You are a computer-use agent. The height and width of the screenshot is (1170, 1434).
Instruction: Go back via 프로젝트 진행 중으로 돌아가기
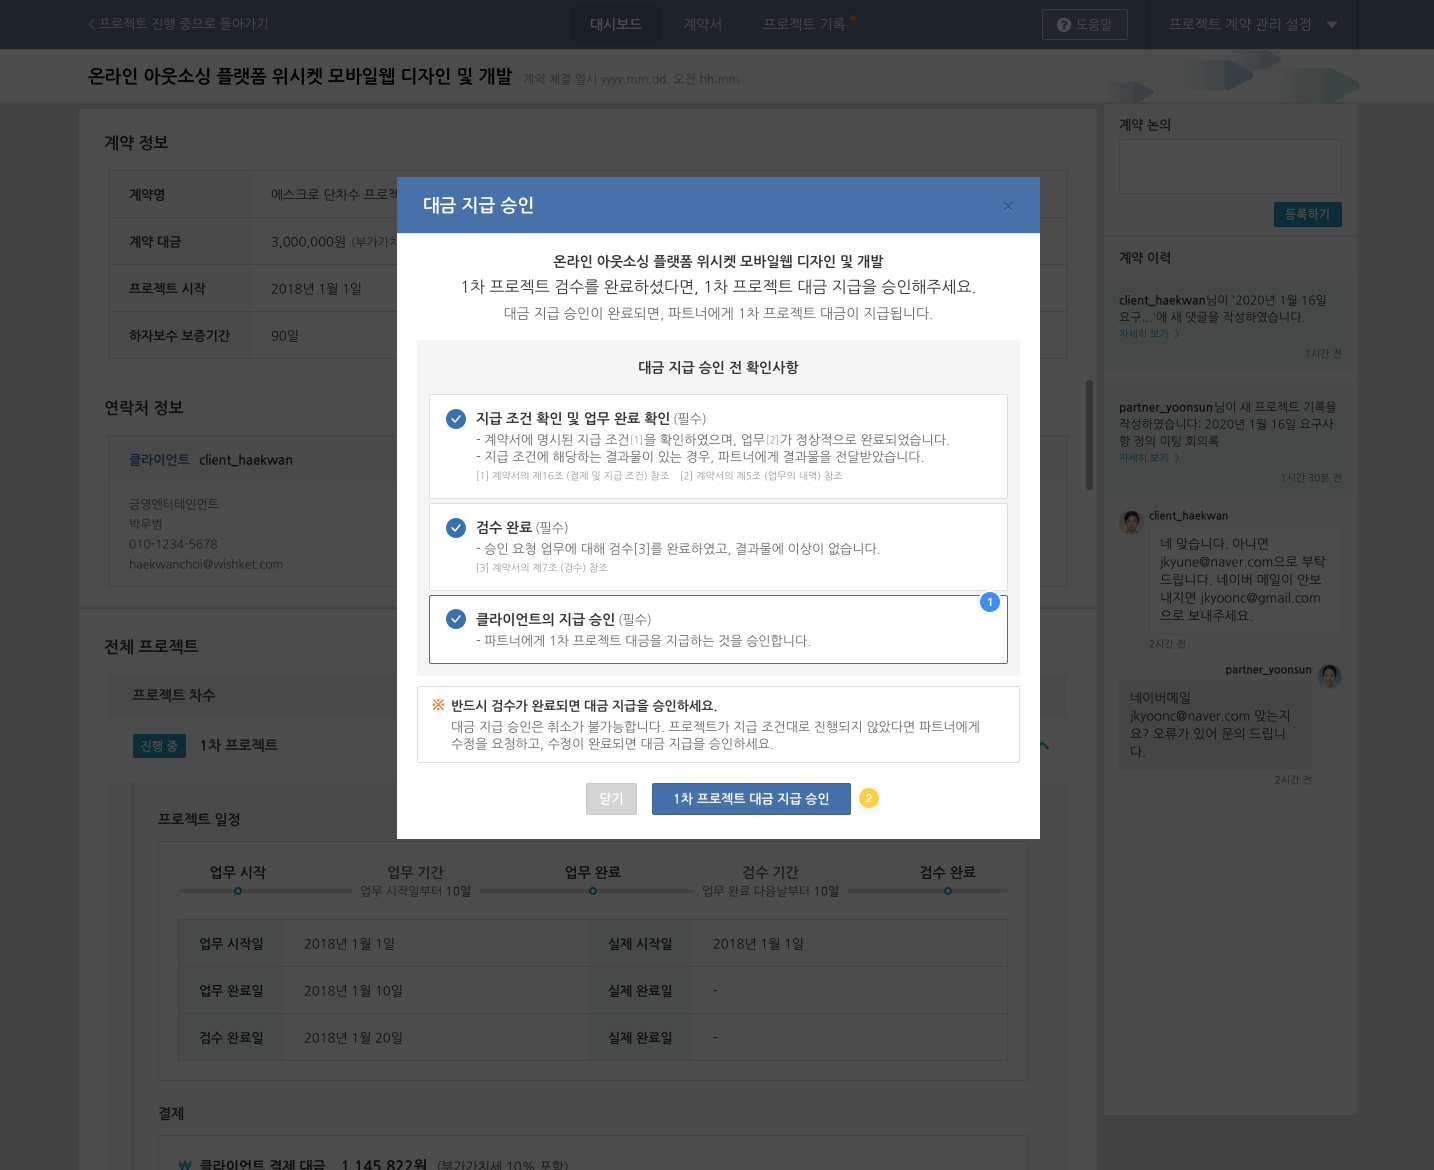pos(179,24)
